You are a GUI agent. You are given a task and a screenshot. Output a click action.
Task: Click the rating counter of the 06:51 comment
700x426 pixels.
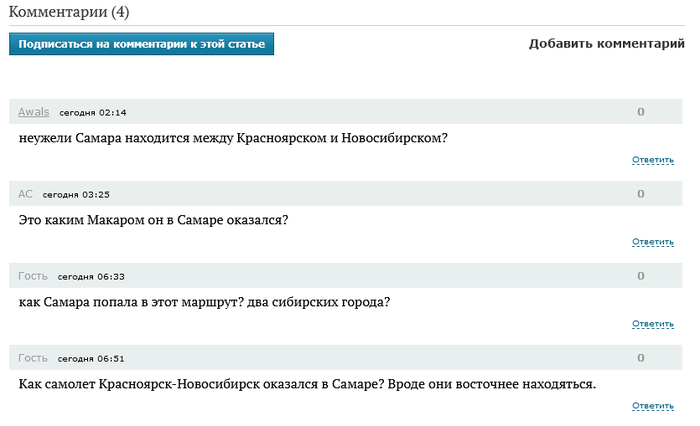tap(641, 358)
